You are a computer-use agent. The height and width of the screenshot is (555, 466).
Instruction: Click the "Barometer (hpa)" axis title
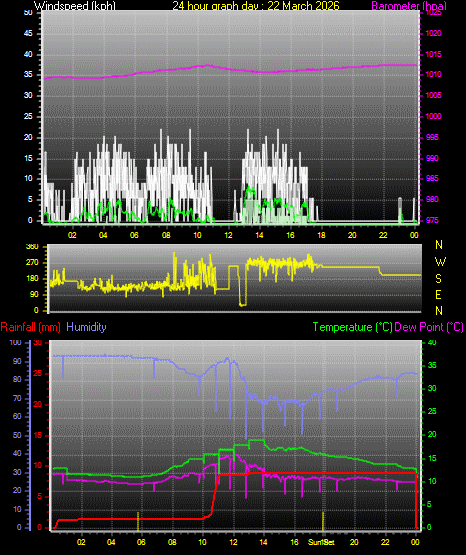point(409,6)
